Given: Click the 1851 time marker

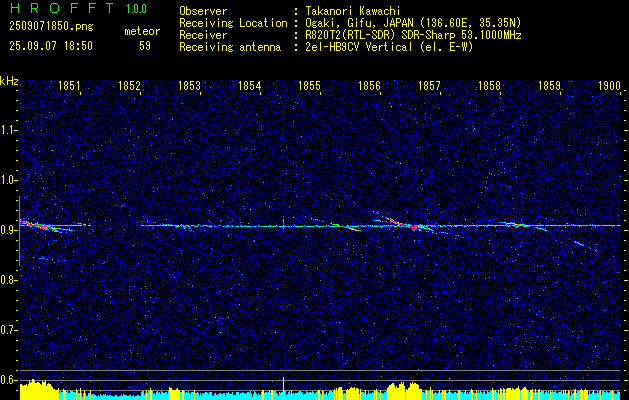Looking at the screenshot, I should [x=69, y=85].
